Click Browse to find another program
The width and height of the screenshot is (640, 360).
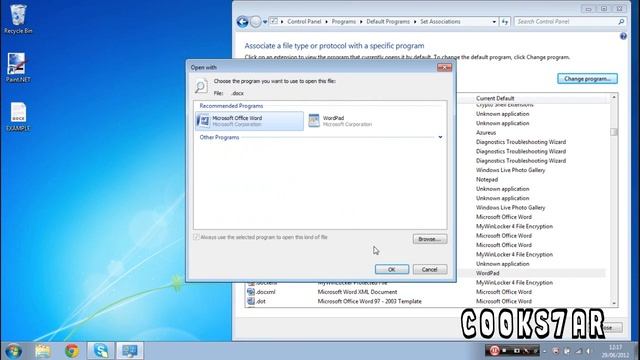point(430,239)
